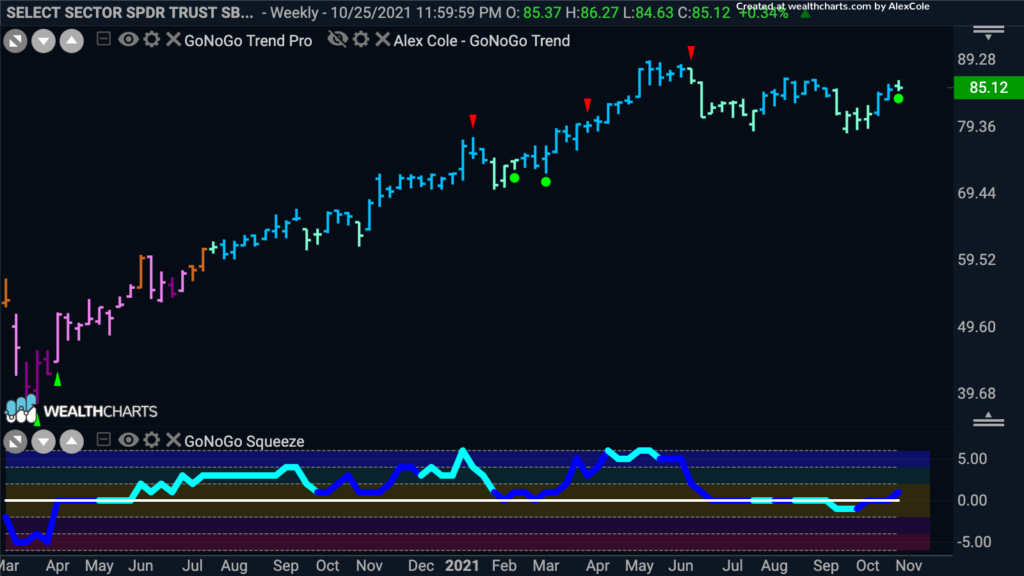This screenshot has height=576, width=1024.
Task: Click the 2021 label on time axis
Action: [x=462, y=566]
